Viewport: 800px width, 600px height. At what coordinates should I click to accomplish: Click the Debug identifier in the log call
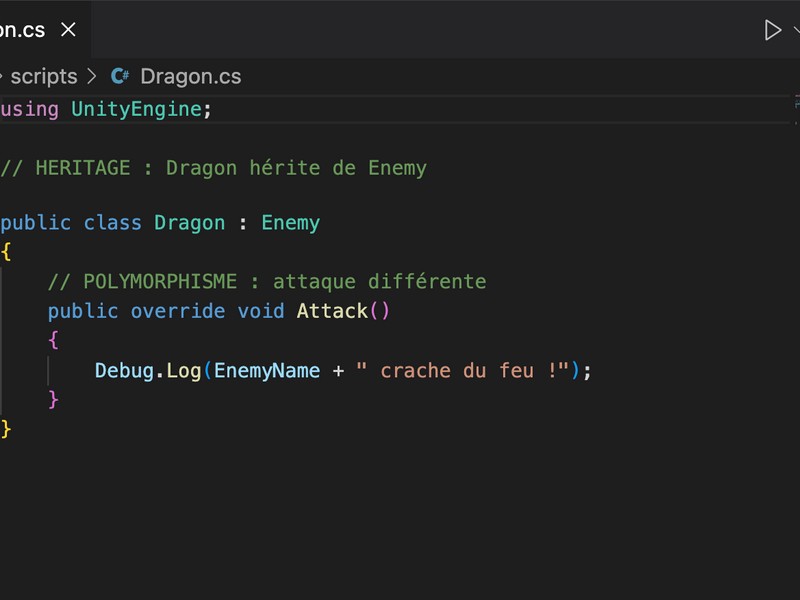pos(124,370)
